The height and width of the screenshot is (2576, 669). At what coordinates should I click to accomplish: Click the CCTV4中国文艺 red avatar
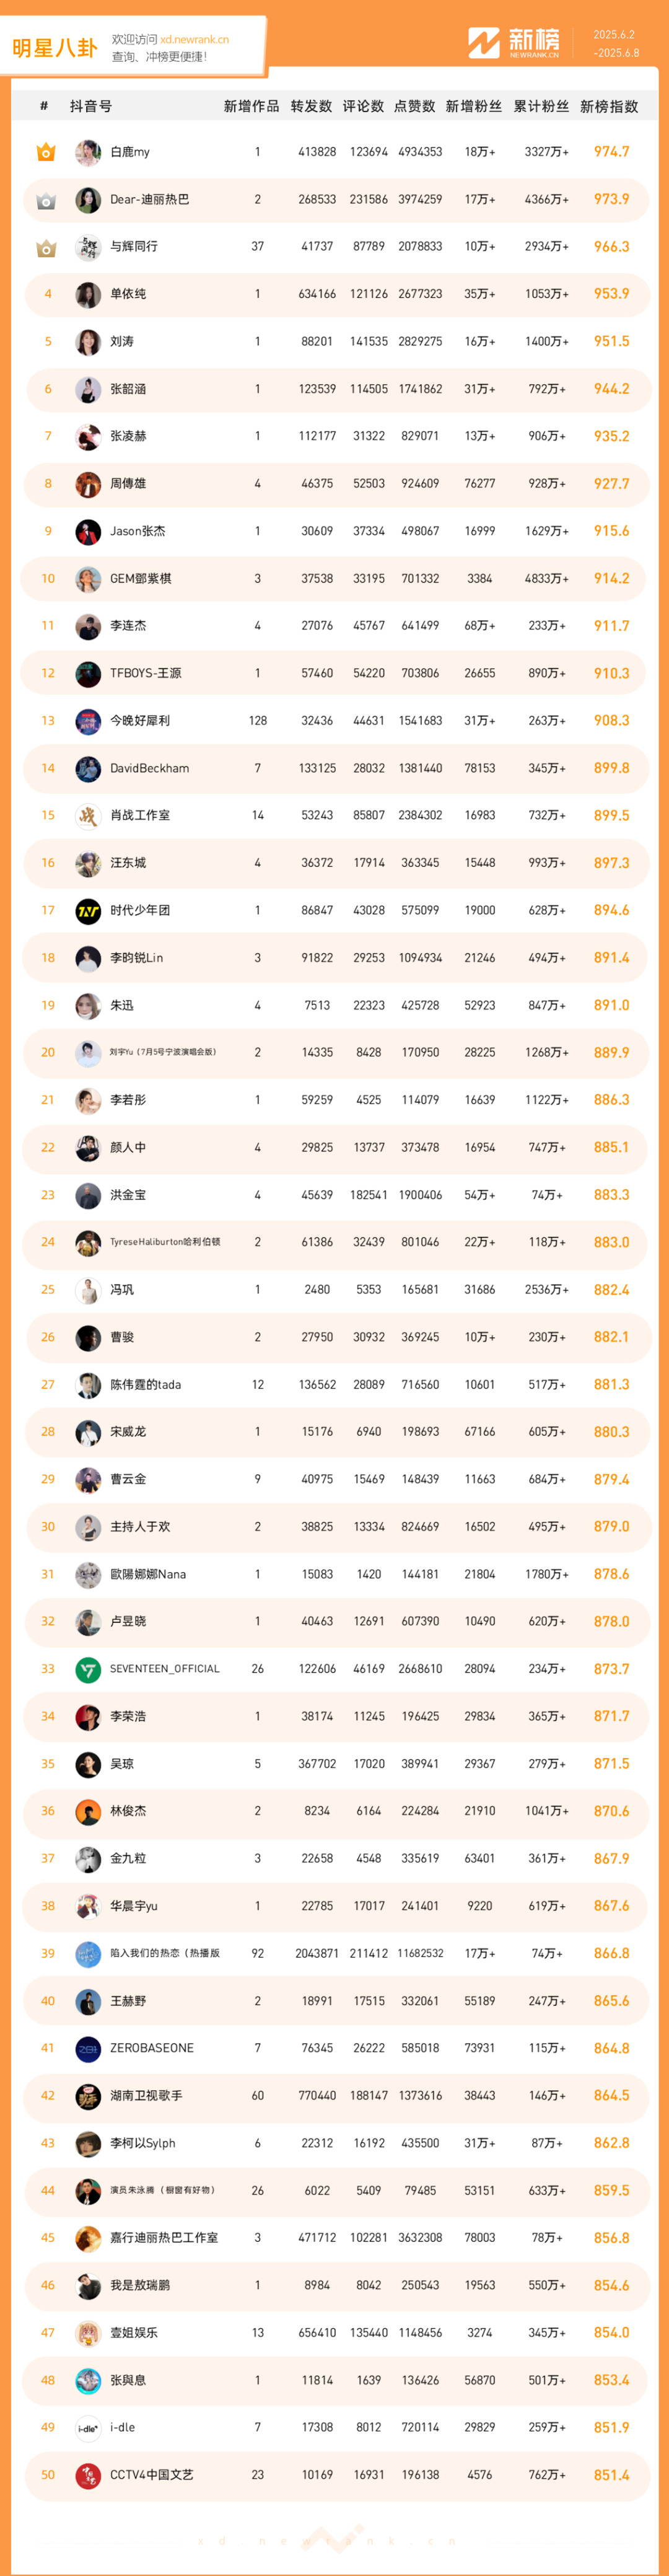pyautogui.click(x=88, y=2475)
